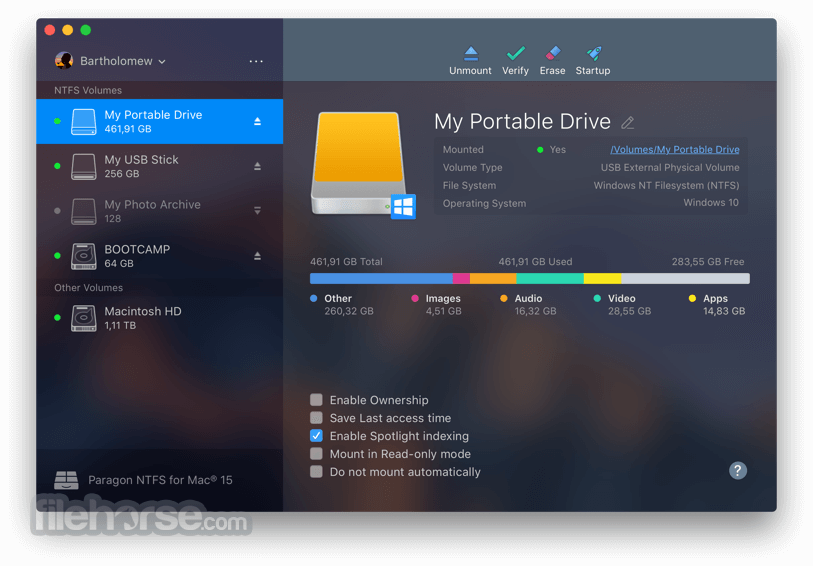Click USB External Physical Volume value
The image size is (813, 566).
tap(670, 167)
